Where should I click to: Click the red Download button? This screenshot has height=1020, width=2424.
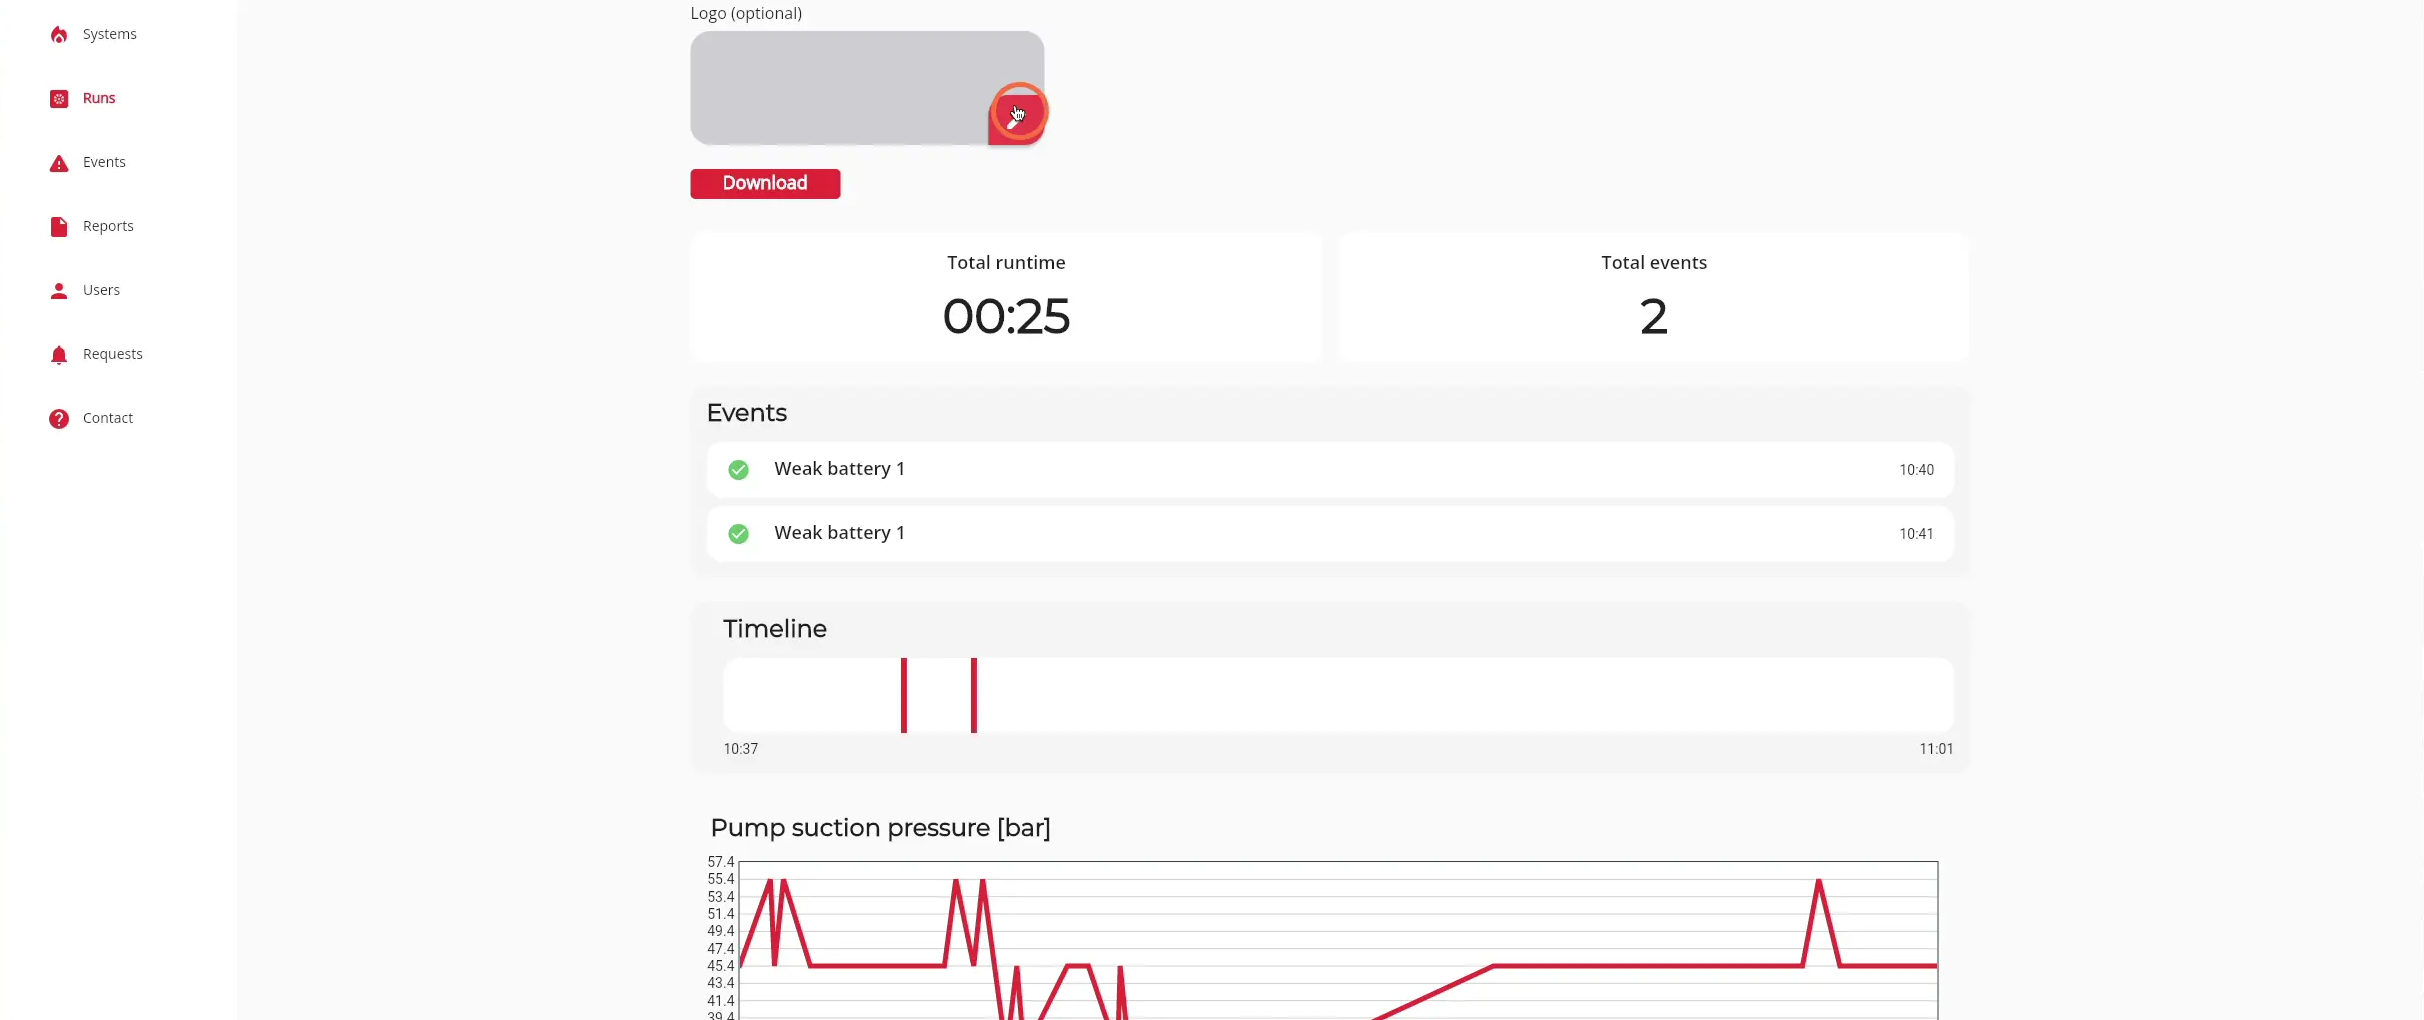[765, 184]
